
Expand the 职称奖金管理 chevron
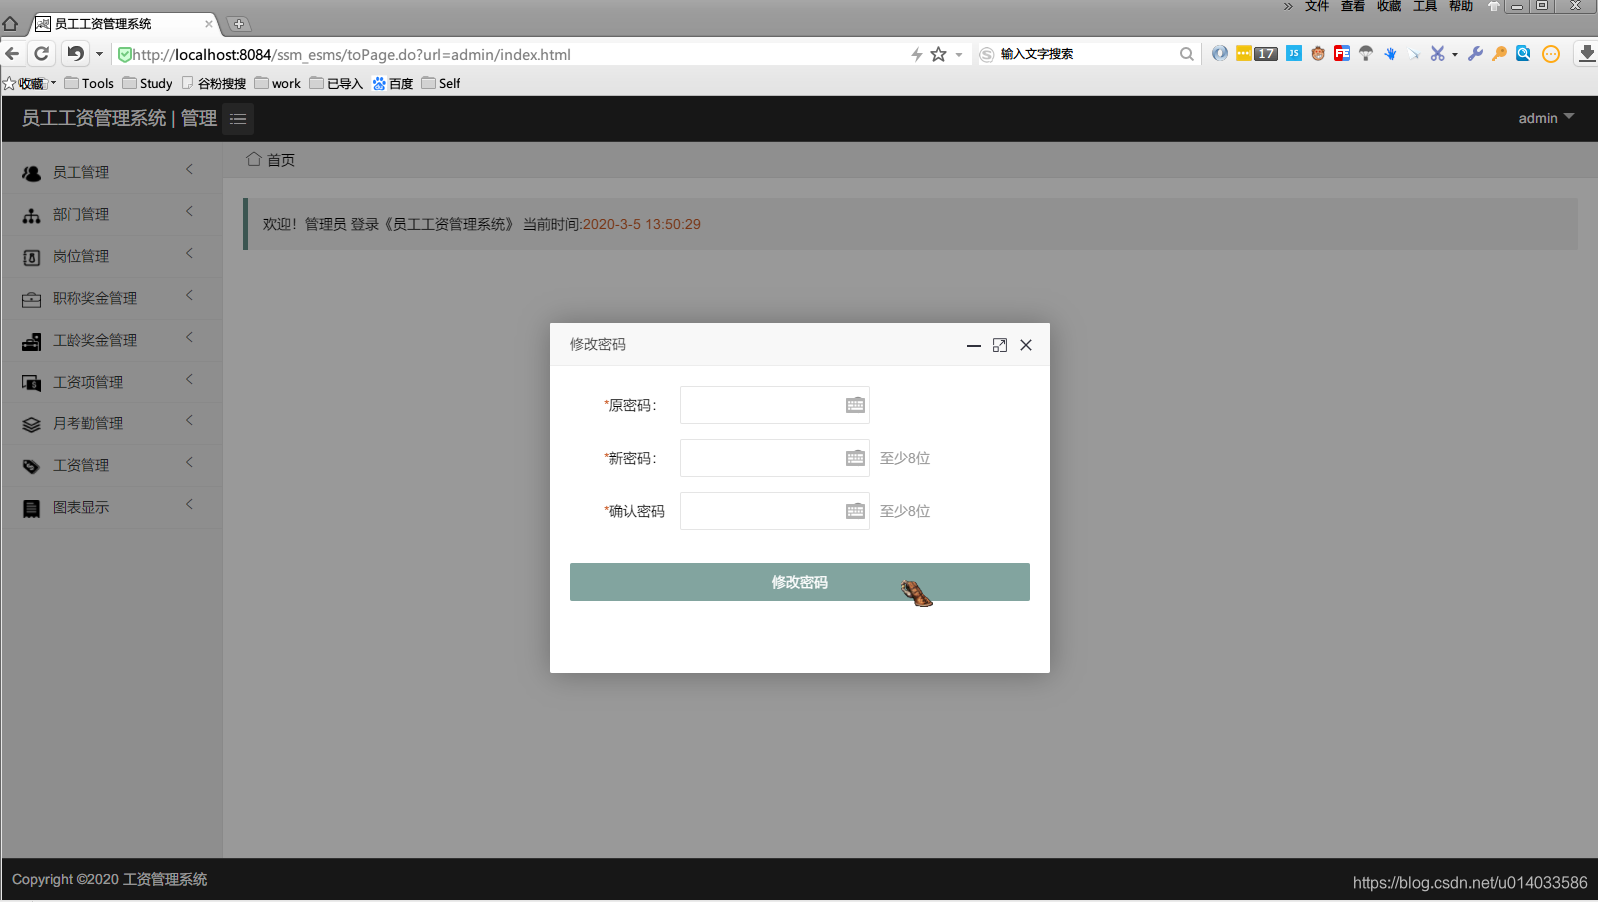pyautogui.click(x=189, y=296)
